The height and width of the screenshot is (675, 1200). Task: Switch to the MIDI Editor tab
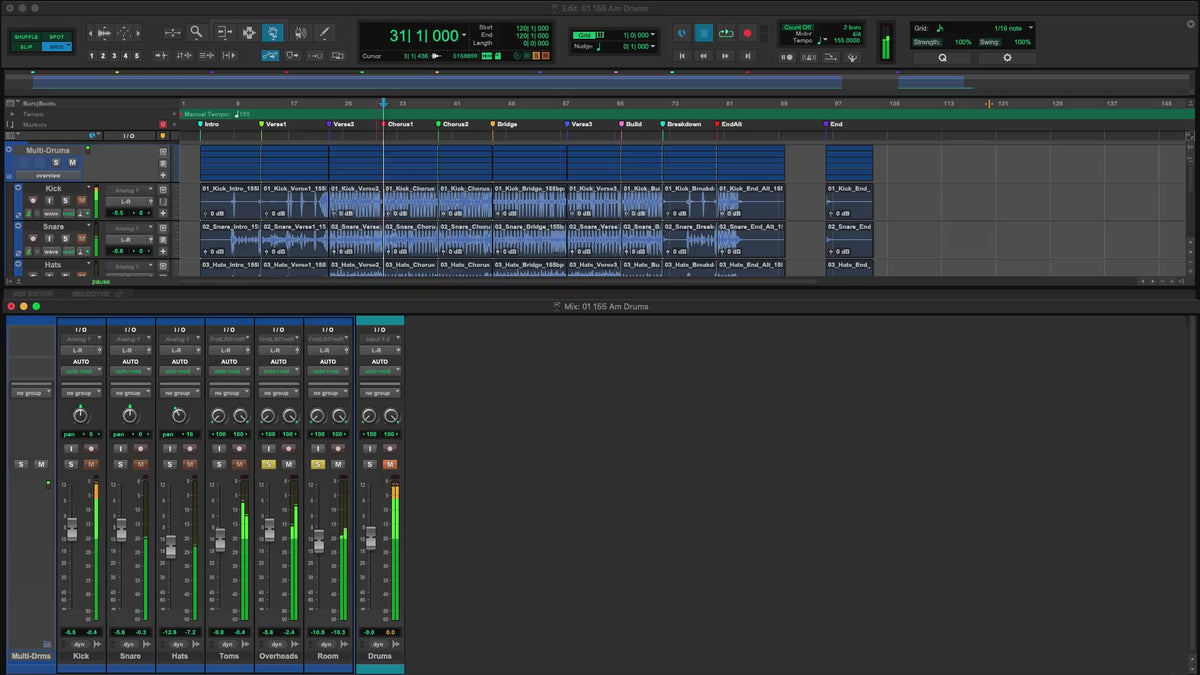tap(34, 294)
